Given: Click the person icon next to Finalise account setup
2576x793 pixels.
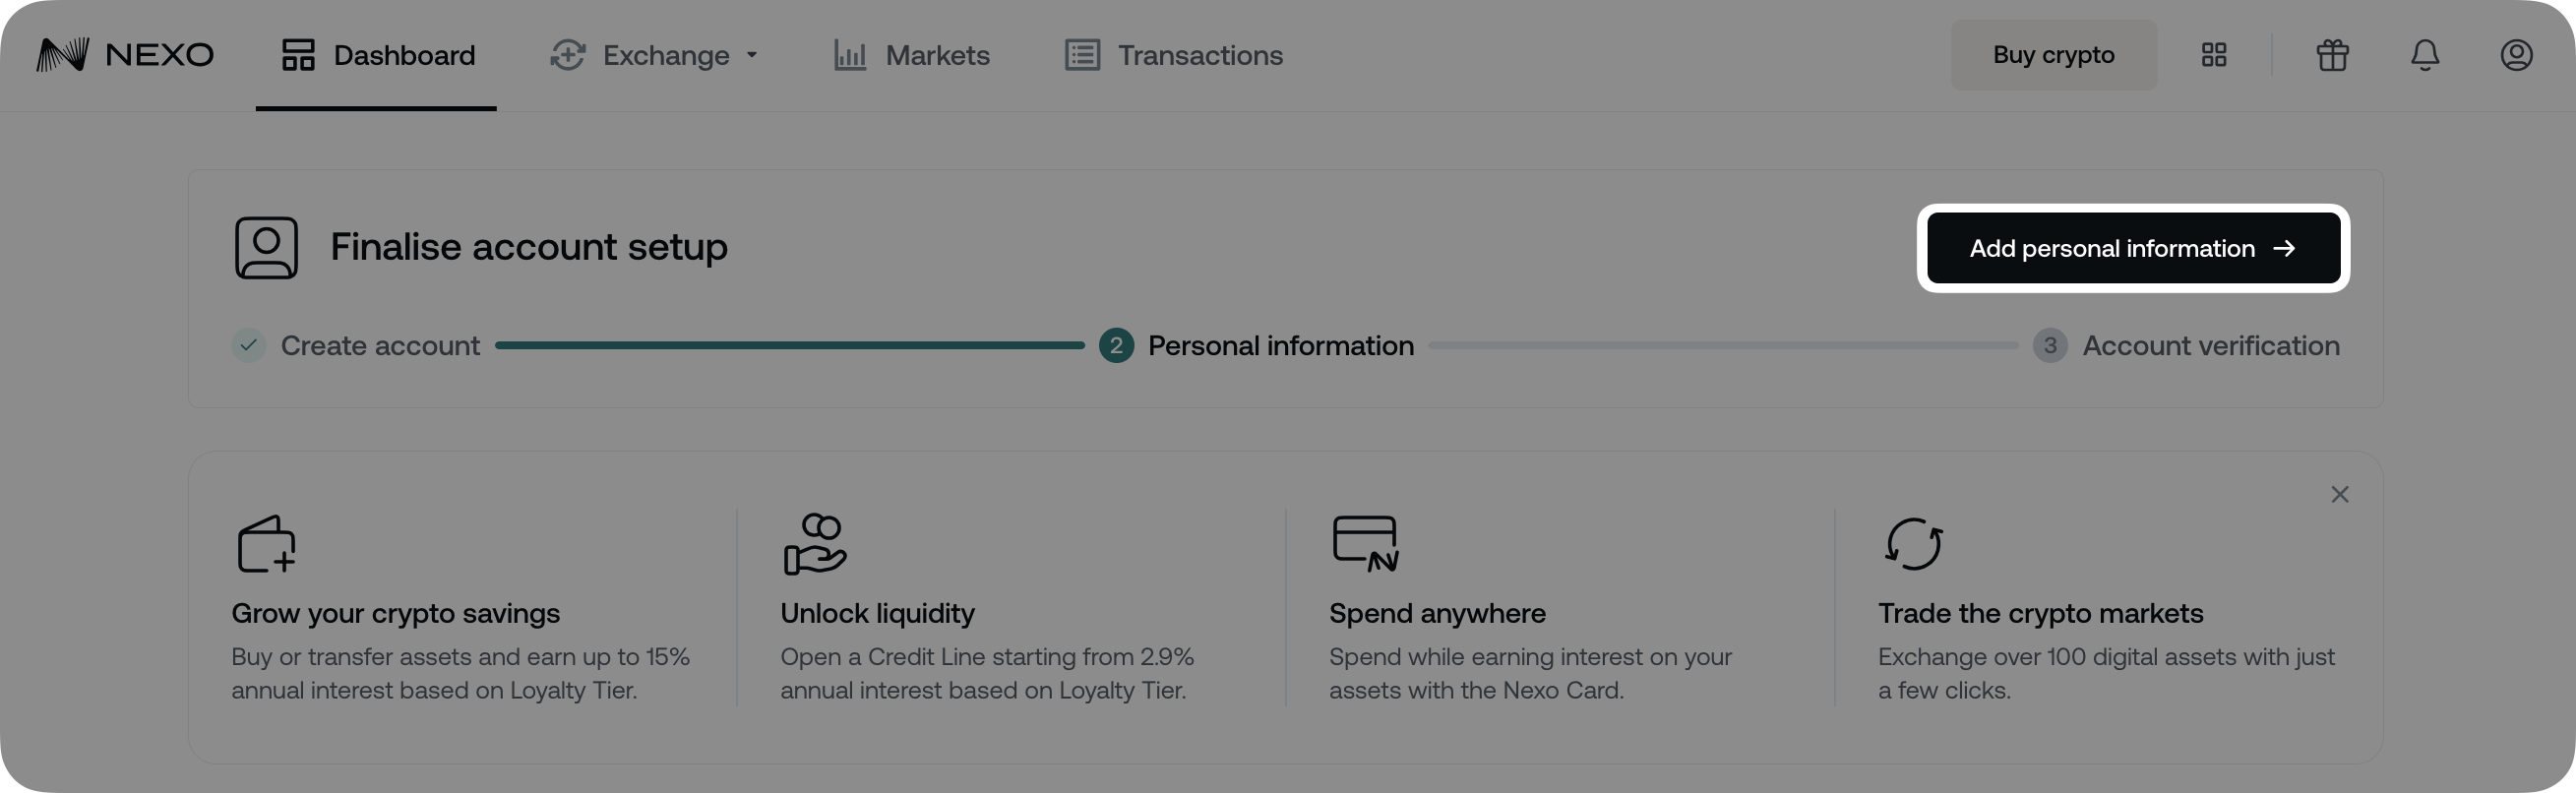Looking at the screenshot, I should (x=265, y=247).
